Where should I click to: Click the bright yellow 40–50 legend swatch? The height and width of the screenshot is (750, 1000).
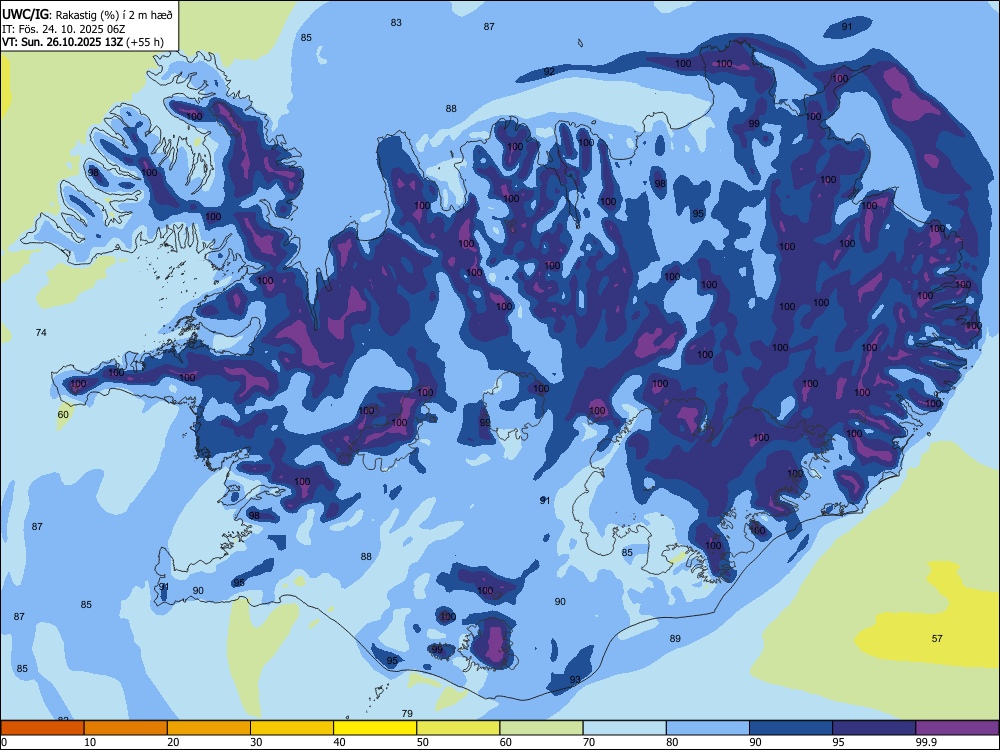coord(375,728)
